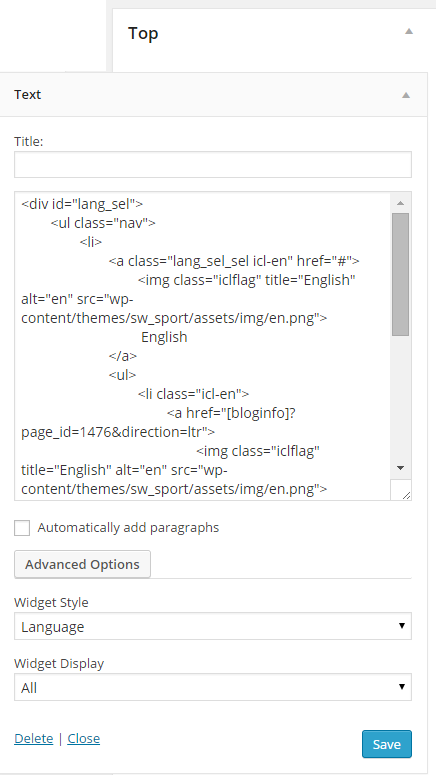The height and width of the screenshot is (775, 436).
Task: Open the Widget Style dropdown
Action: (213, 627)
